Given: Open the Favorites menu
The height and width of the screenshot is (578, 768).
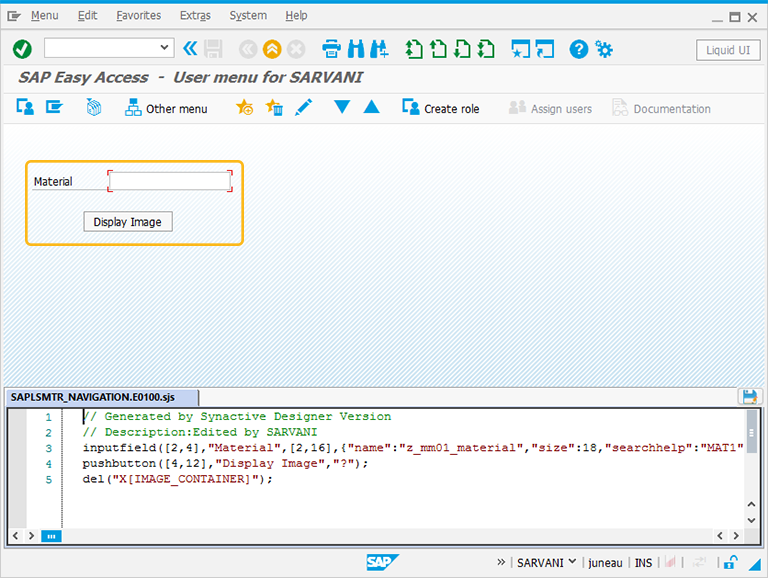Looking at the screenshot, I should tap(139, 16).
